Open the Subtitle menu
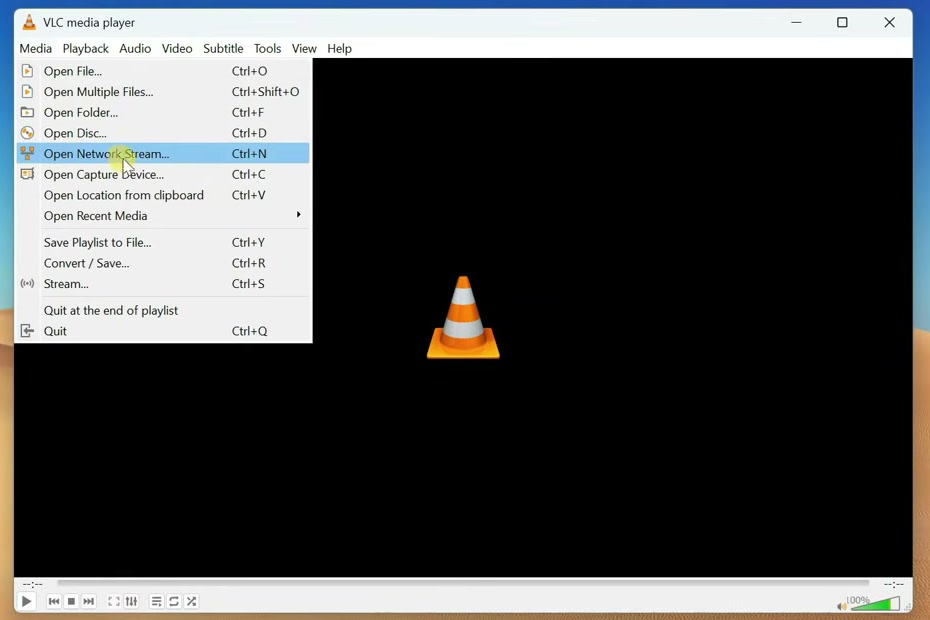The height and width of the screenshot is (620, 930). (x=223, y=49)
